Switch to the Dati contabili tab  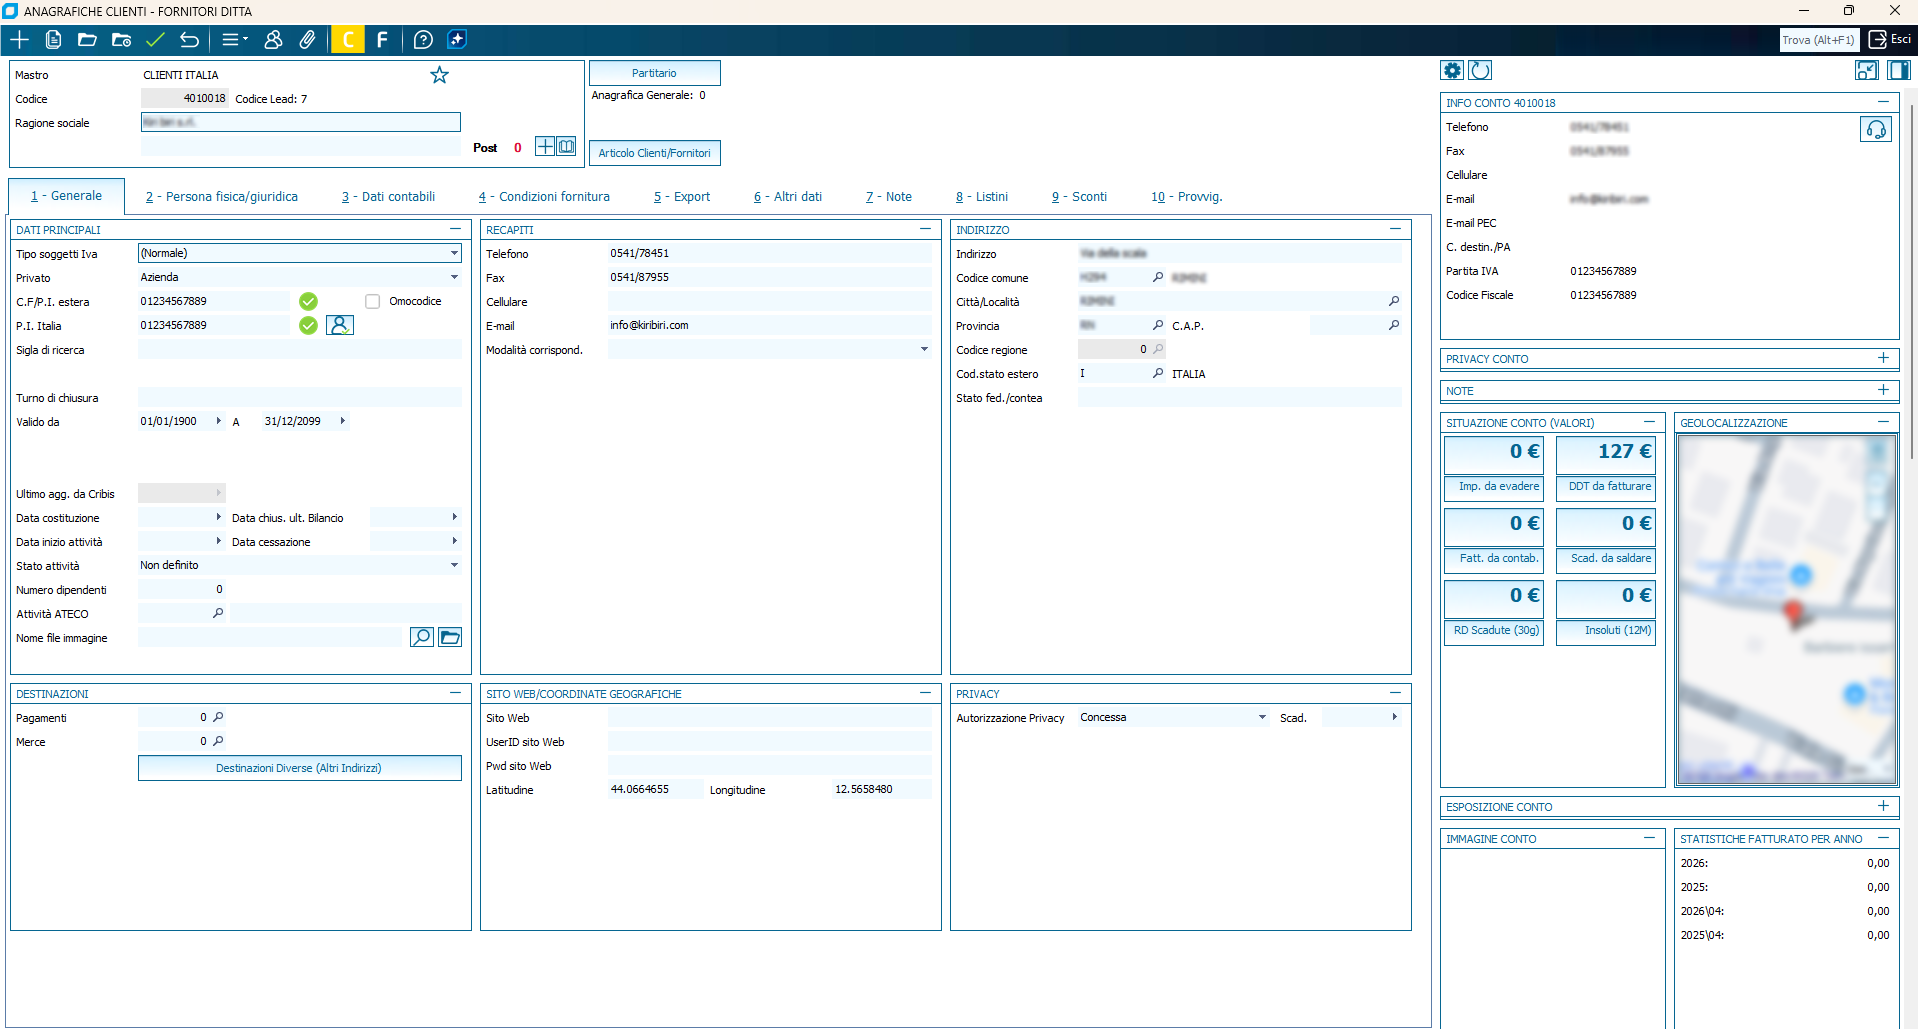point(388,197)
